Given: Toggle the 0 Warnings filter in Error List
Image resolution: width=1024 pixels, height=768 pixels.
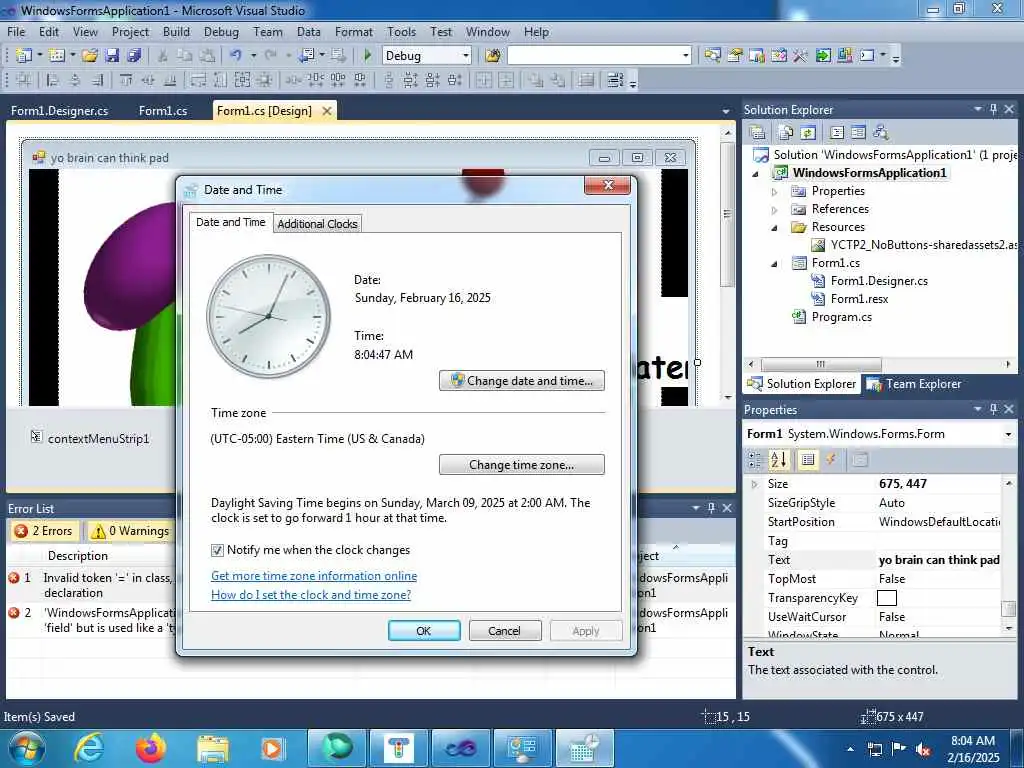Looking at the screenshot, I should [x=129, y=531].
